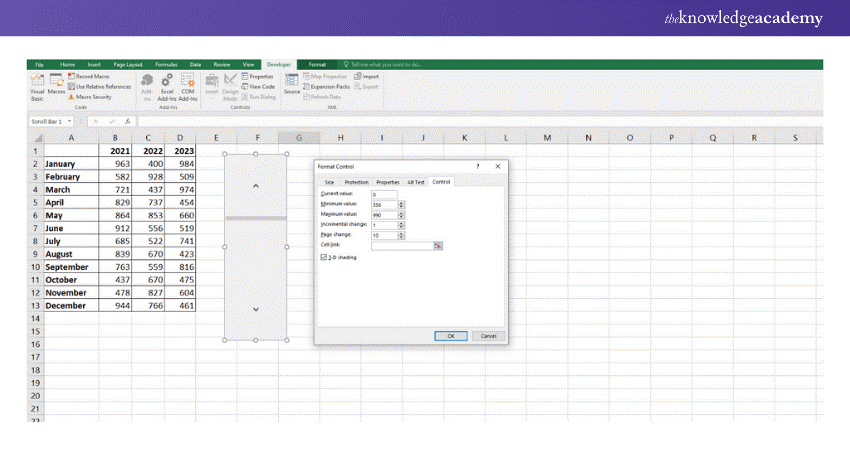Viewport: 850px width, 450px height.
Task: Open the Formulas ribbon tab
Action: (x=166, y=64)
